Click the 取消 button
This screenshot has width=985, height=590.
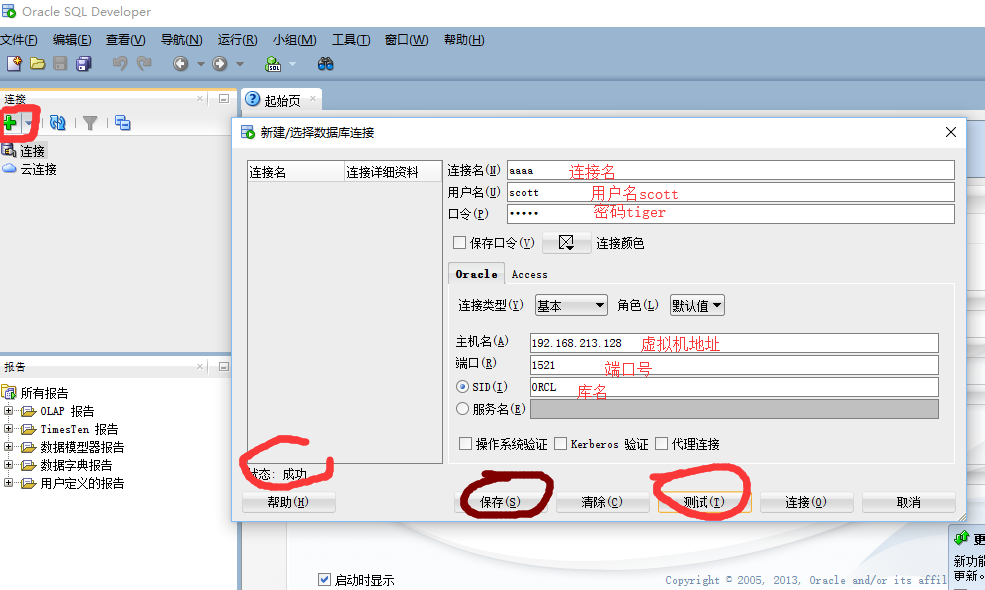(908, 502)
